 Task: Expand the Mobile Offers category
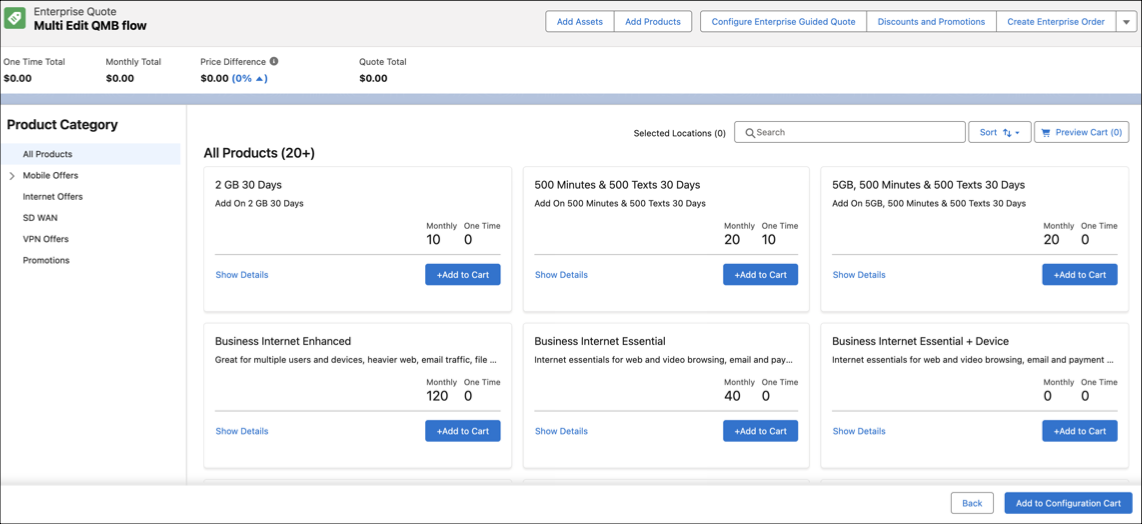12,176
